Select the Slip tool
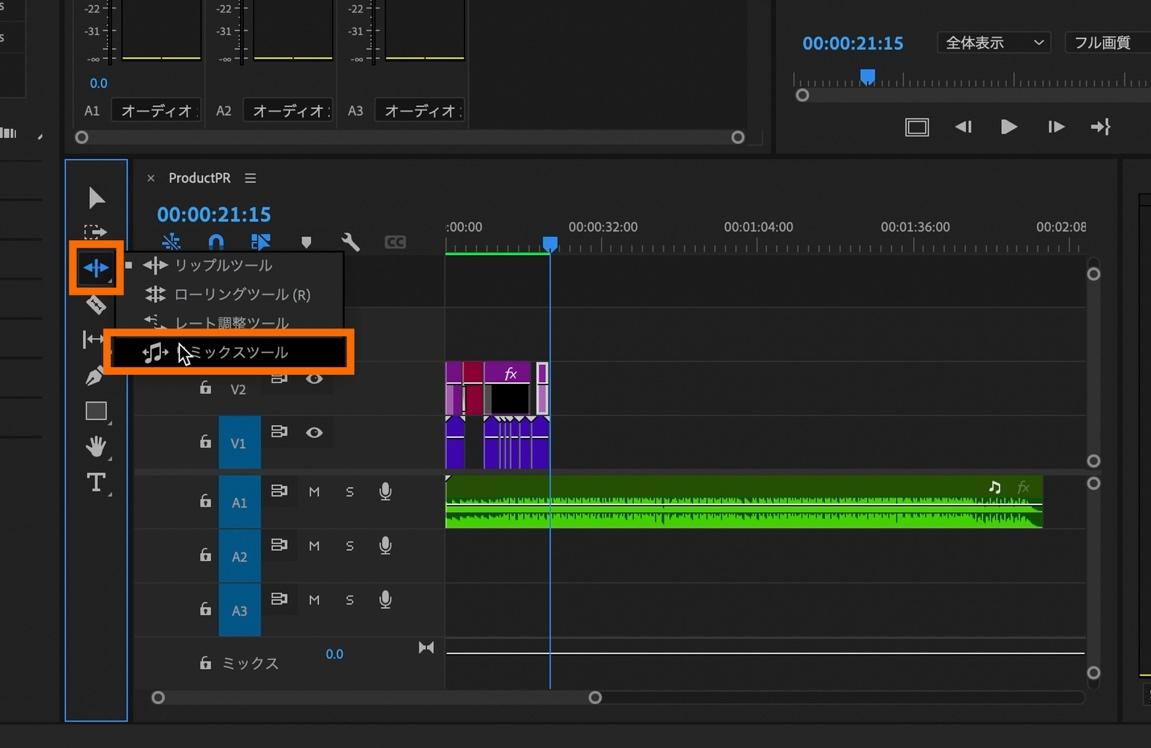The image size is (1151, 748). click(x=93, y=339)
